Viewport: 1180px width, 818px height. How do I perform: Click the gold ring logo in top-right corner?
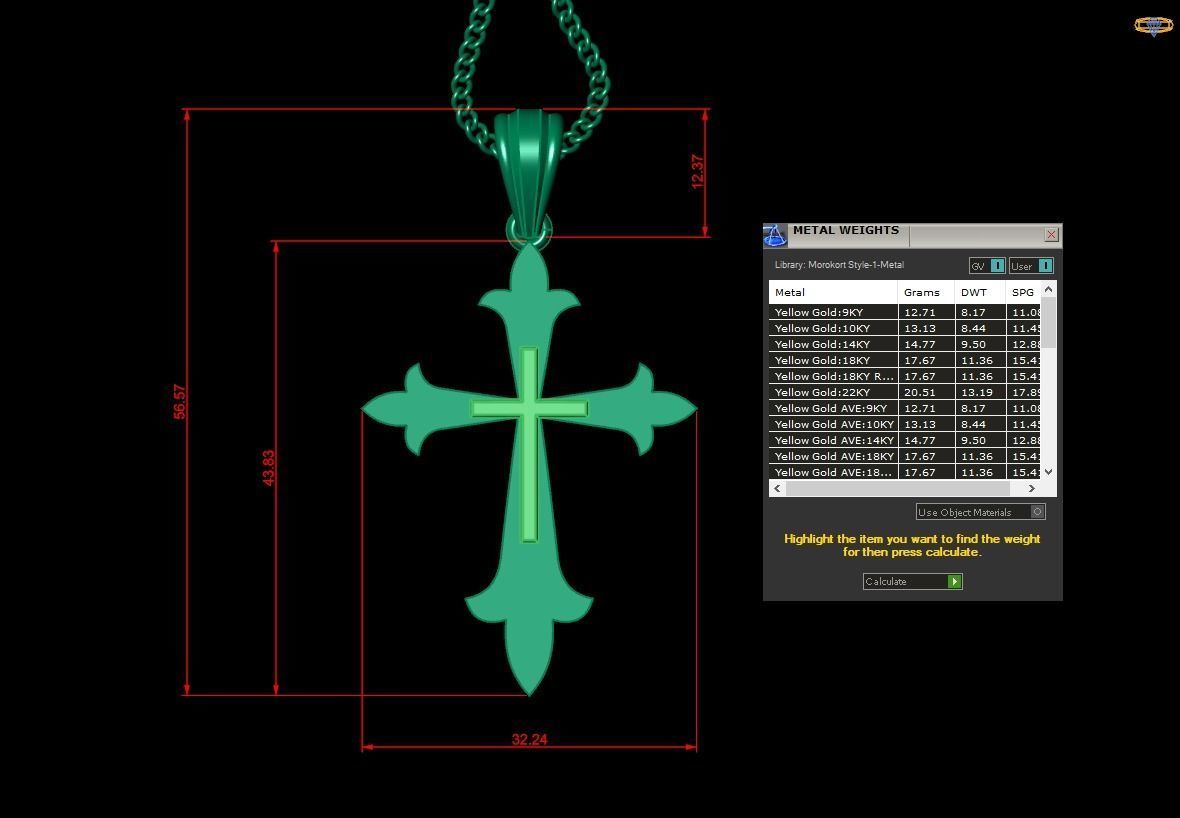[x=1153, y=26]
